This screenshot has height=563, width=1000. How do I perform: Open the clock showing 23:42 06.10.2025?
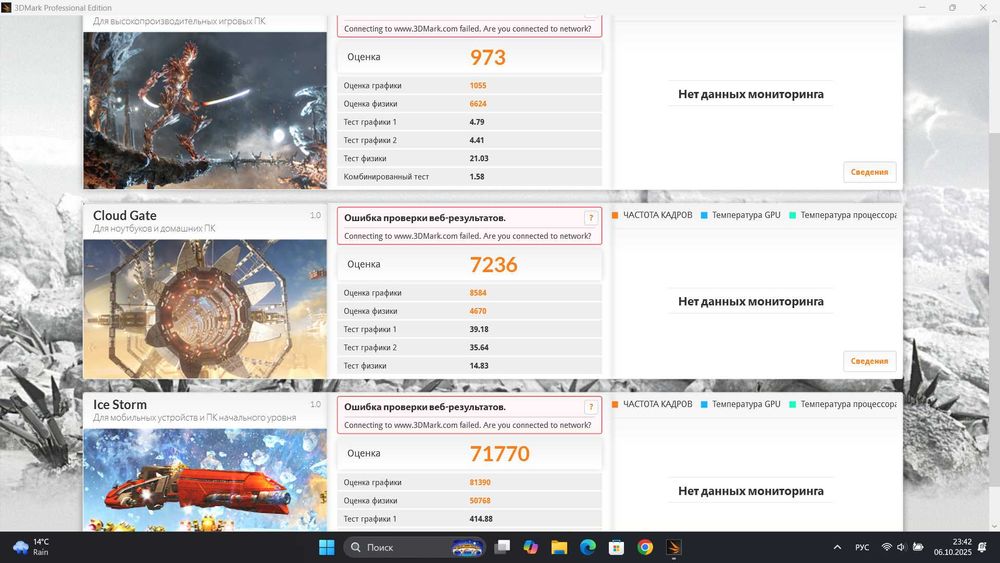(953, 547)
